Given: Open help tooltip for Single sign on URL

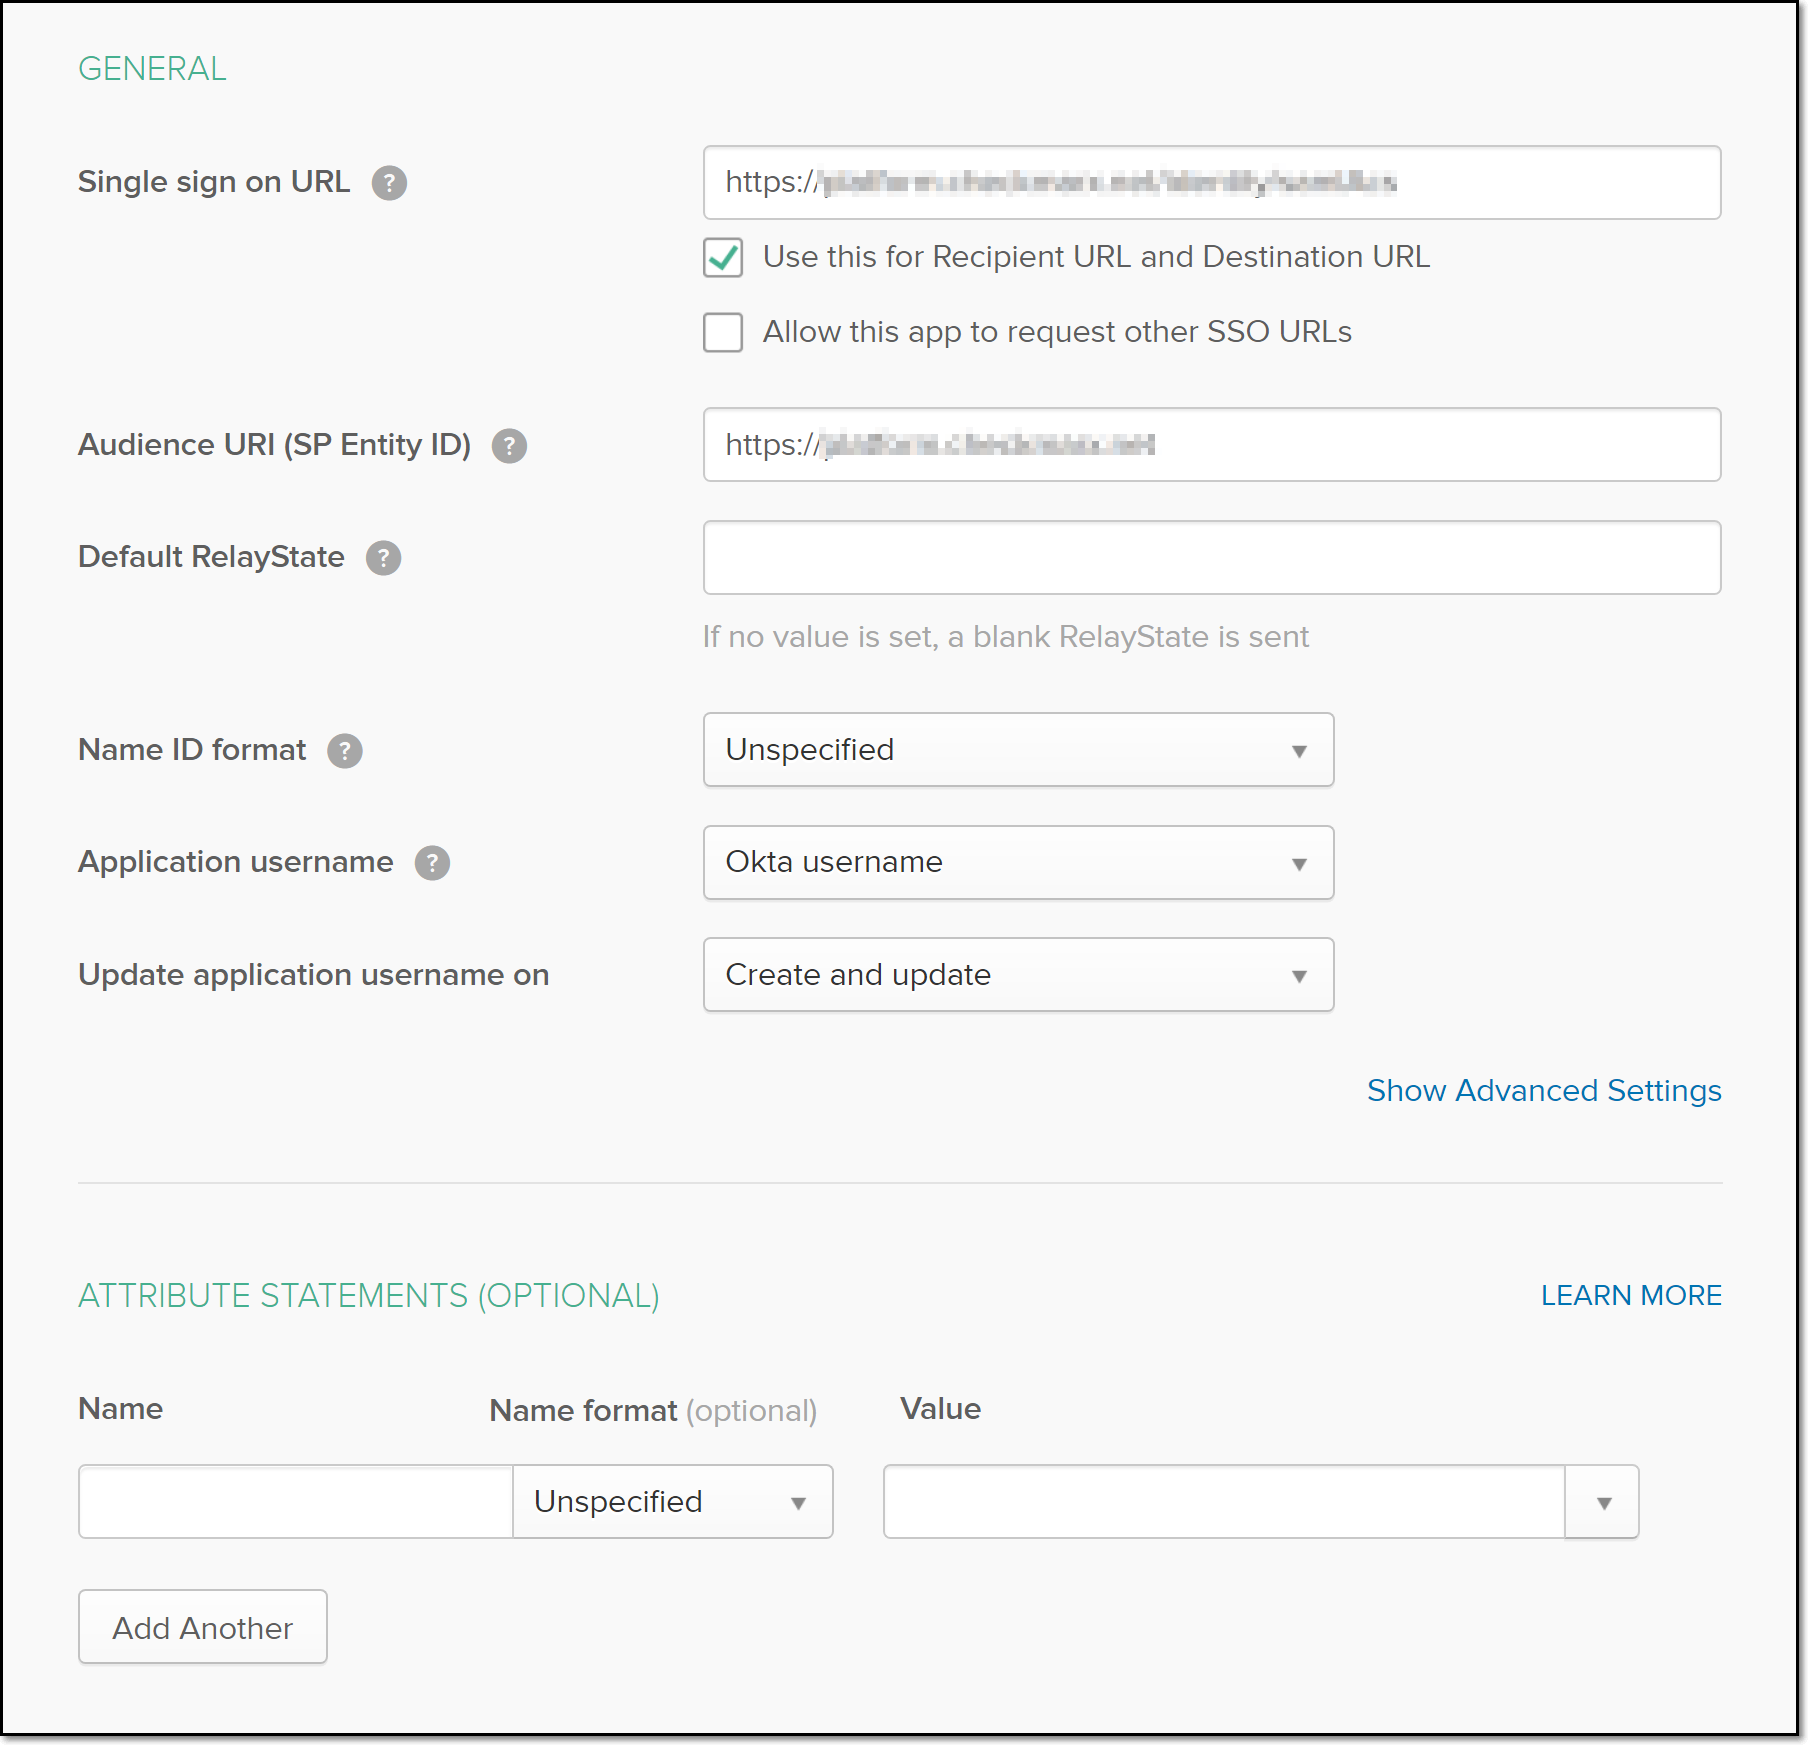Looking at the screenshot, I should pyautogui.click(x=389, y=183).
